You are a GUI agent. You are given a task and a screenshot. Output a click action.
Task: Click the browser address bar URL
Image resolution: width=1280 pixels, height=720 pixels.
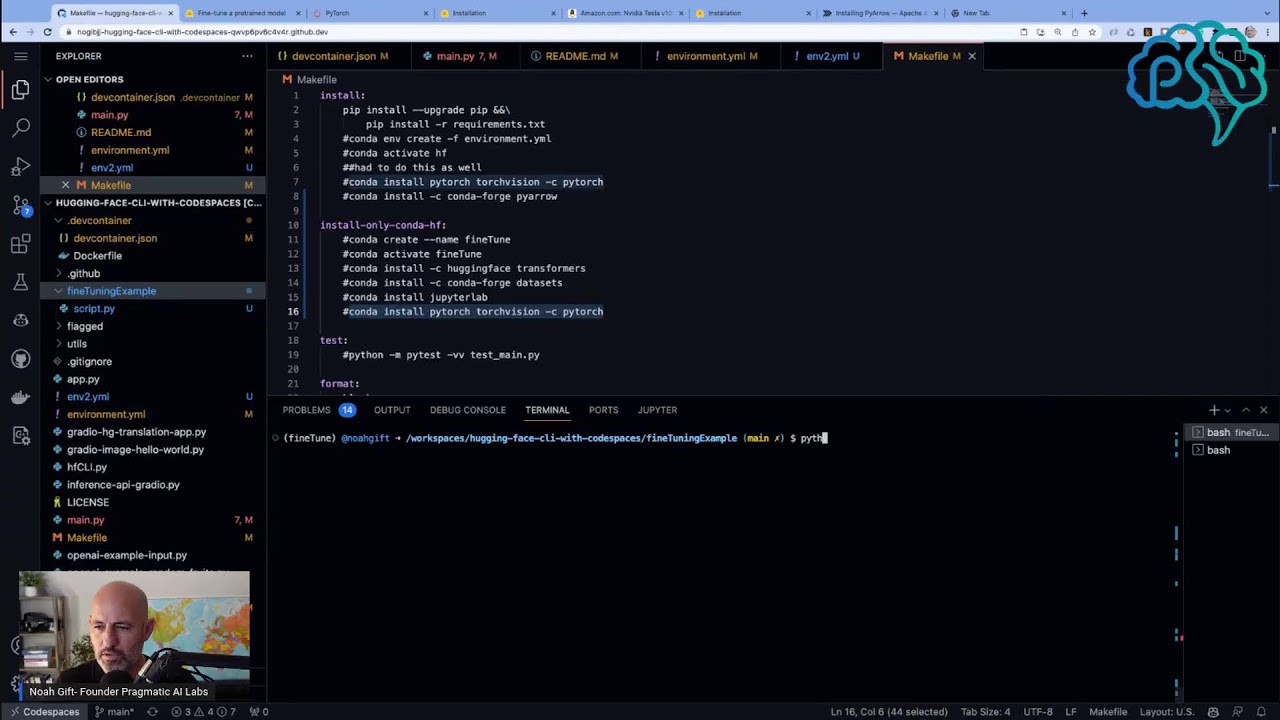point(202,32)
